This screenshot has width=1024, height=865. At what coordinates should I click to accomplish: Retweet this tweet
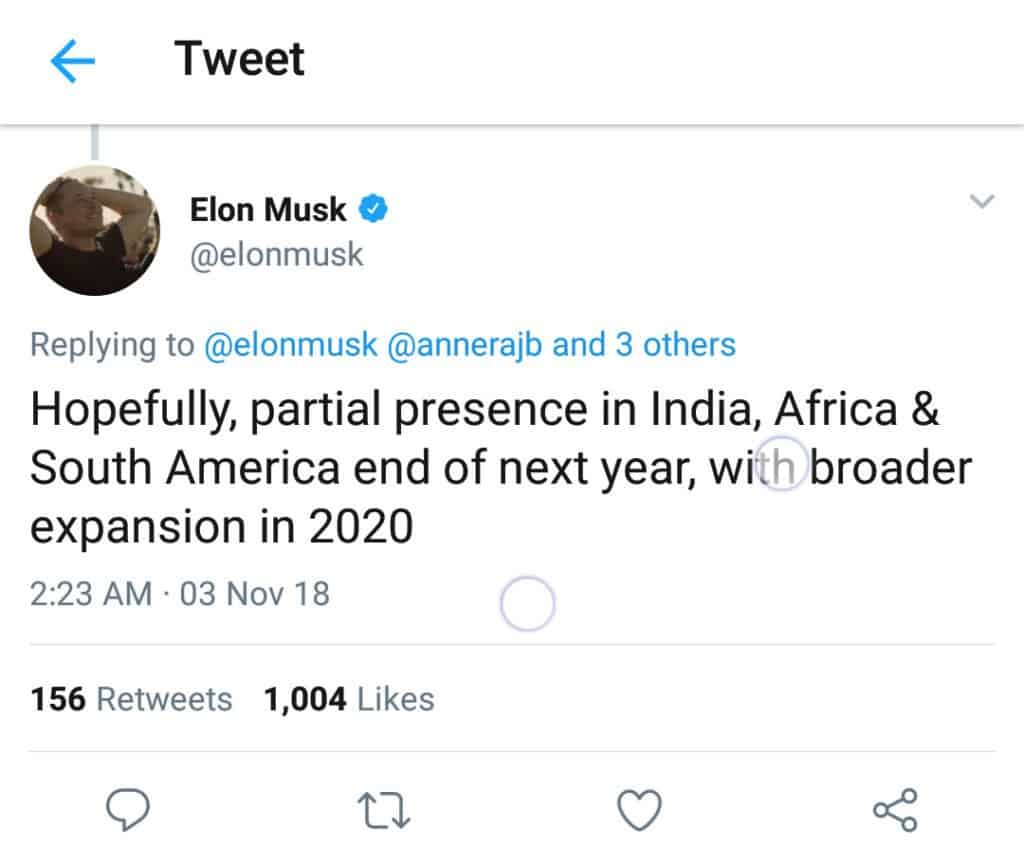[385, 809]
